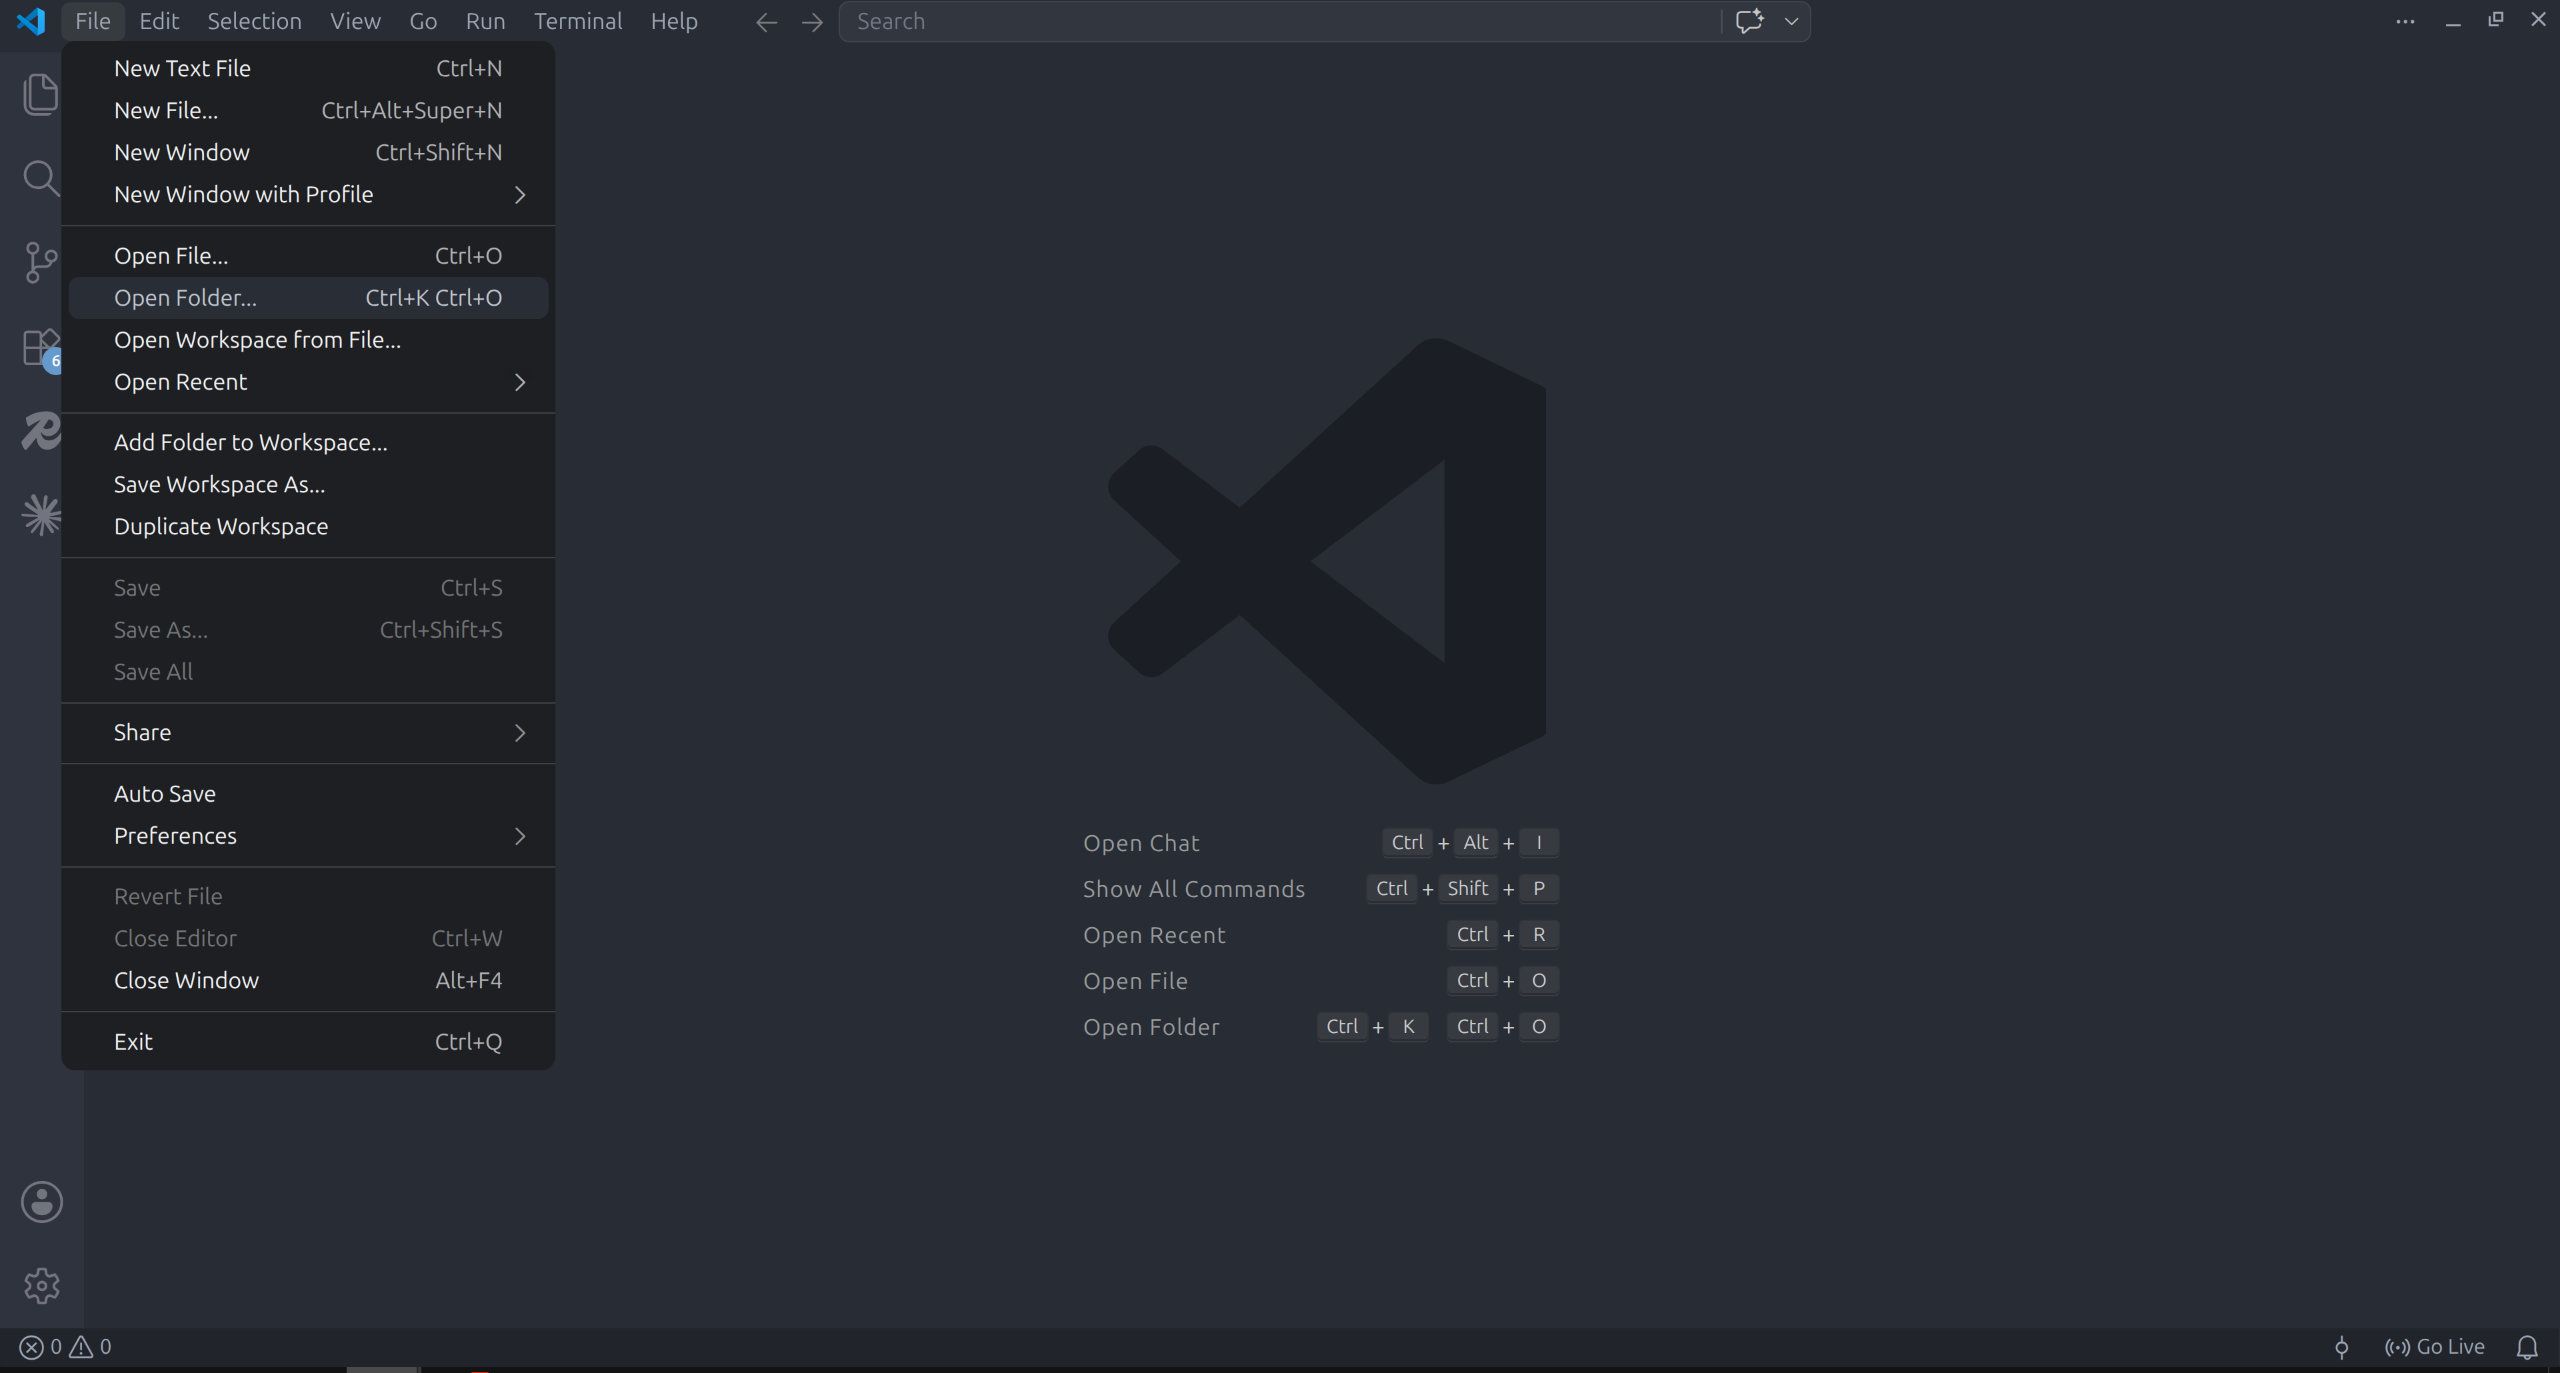Open the Manage gear icon
This screenshot has height=1373, width=2560.
click(x=41, y=1286)
